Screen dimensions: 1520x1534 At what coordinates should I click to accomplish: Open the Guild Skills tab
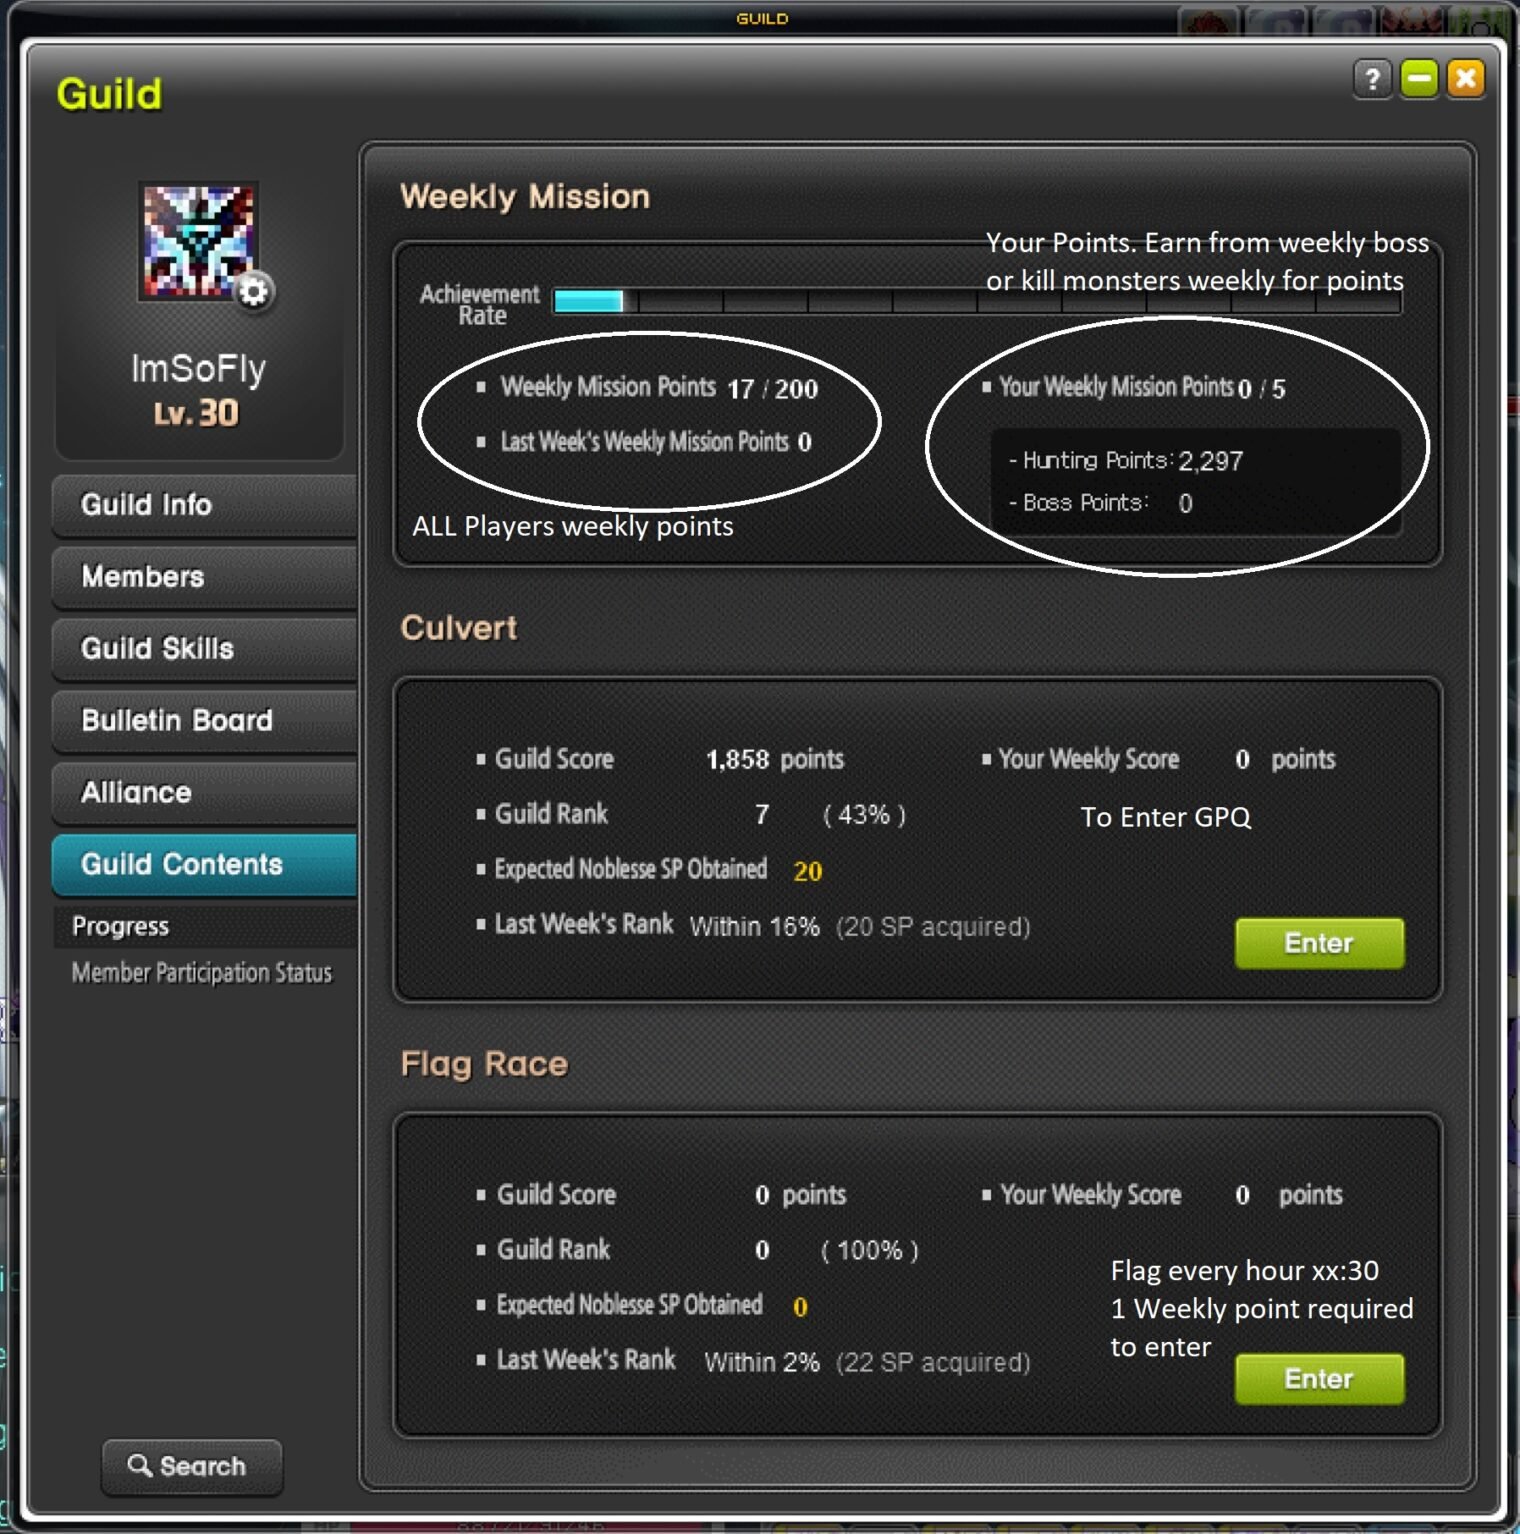click(x=204, y=649)
